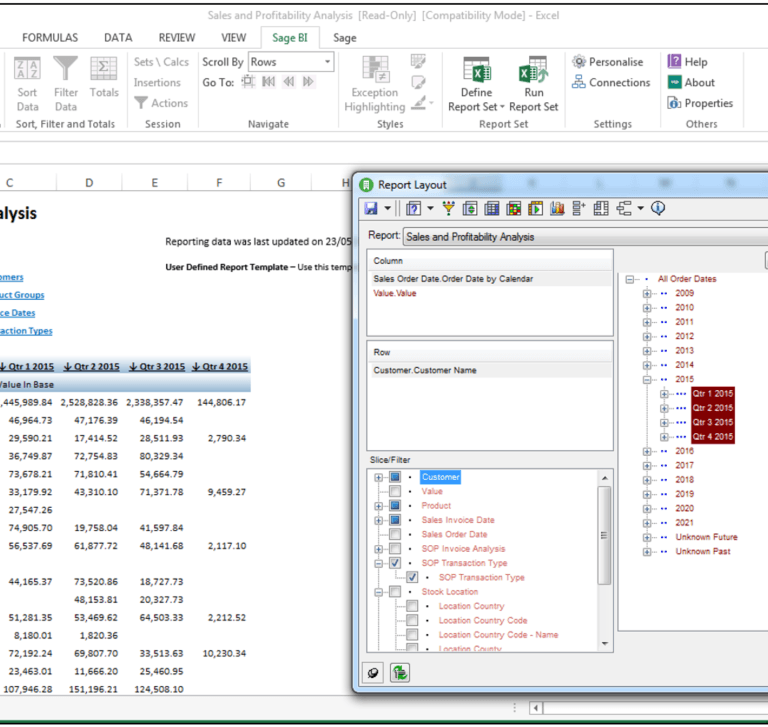The height and width of the screenshot is (727, 768).
Task: Open the Define Report Set dropdown arrow
Action: click(x=502, y=107)
